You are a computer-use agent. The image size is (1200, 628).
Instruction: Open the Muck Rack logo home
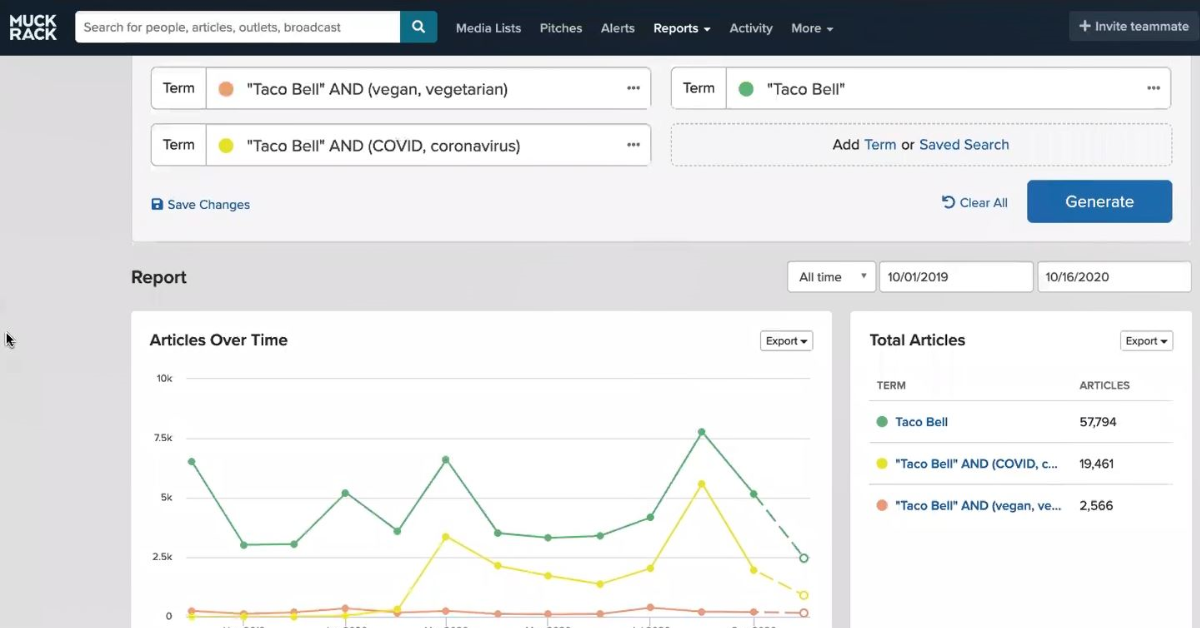[x=33, y=27]
